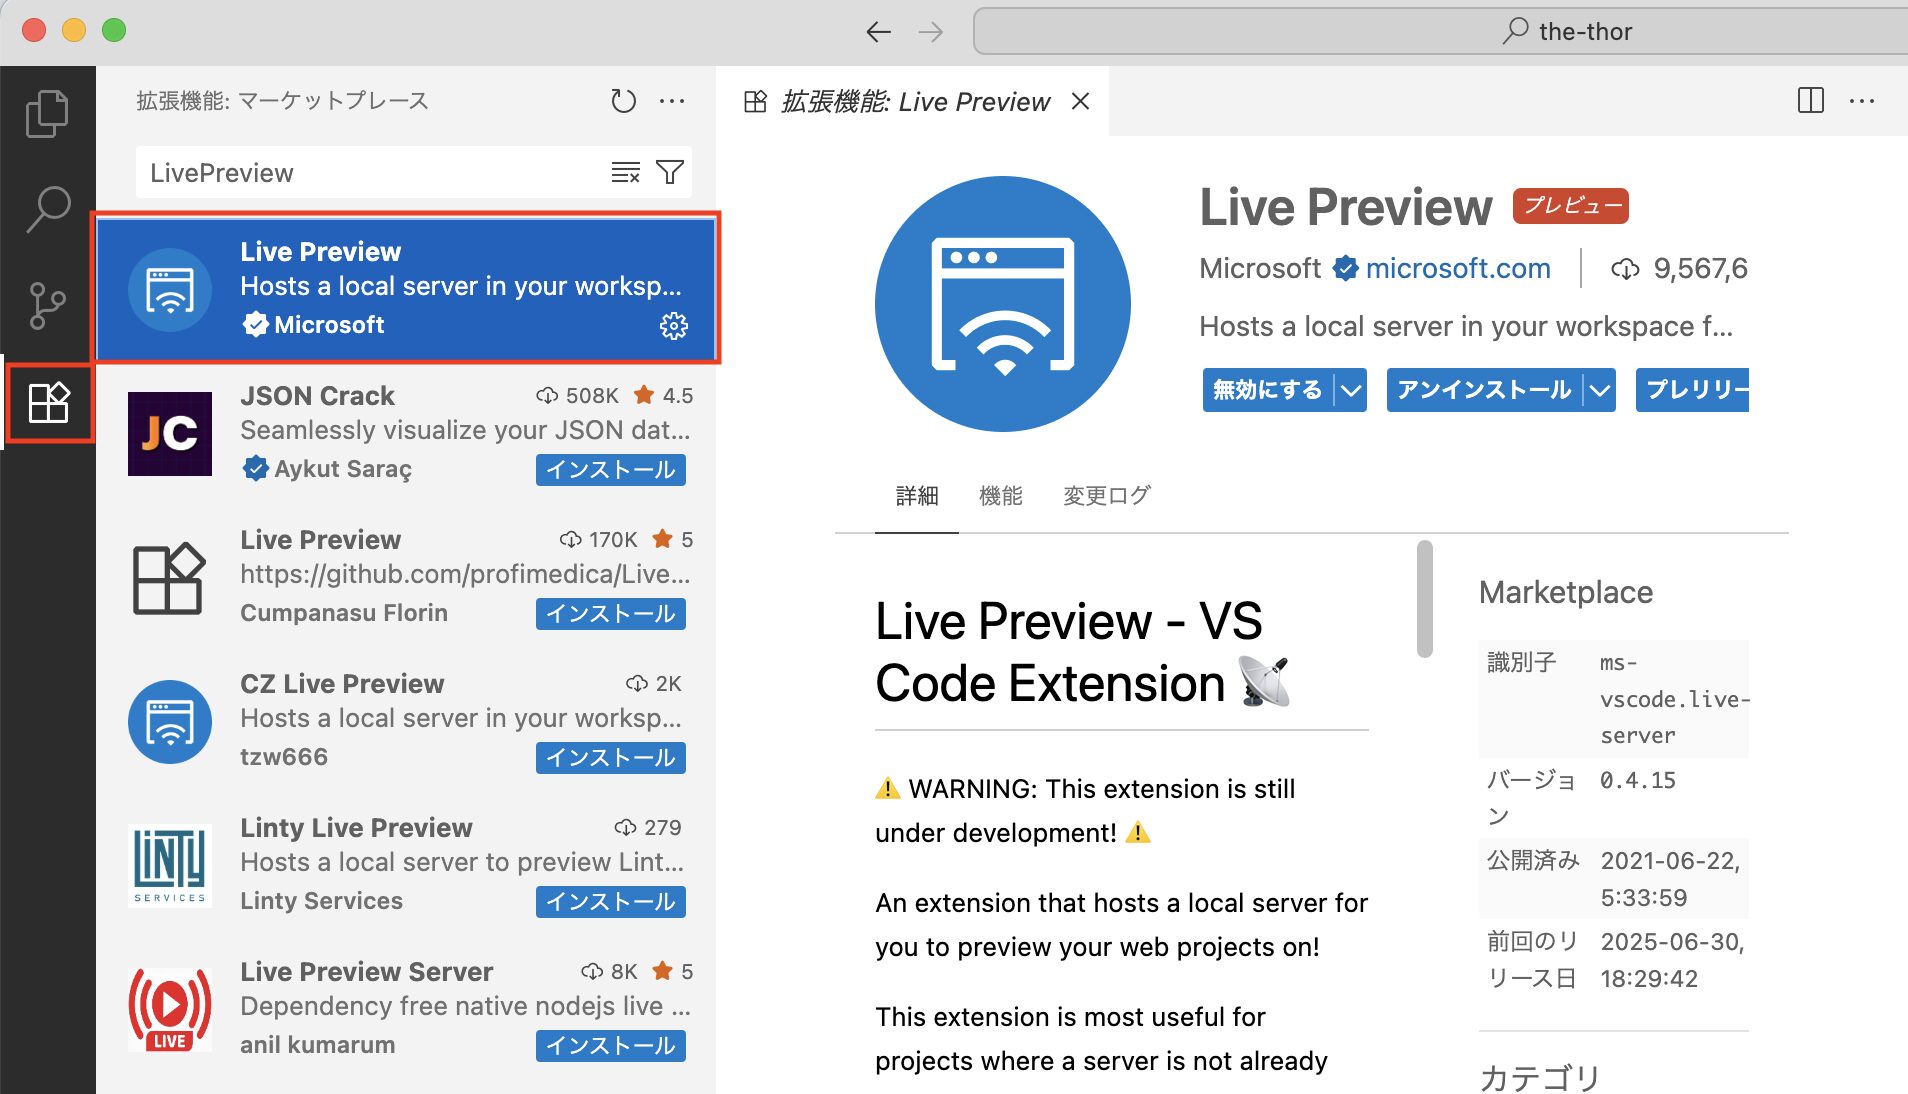Open editor more actions menu
This screenshot has width=1908, height=1094.
tap(1862, 101)
